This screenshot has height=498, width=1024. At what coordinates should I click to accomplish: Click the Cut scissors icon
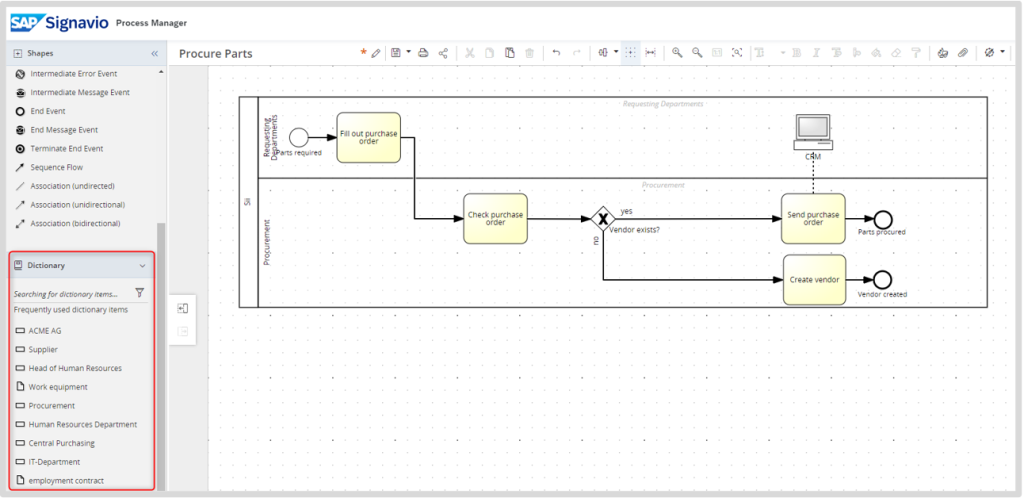pos(470,53)
